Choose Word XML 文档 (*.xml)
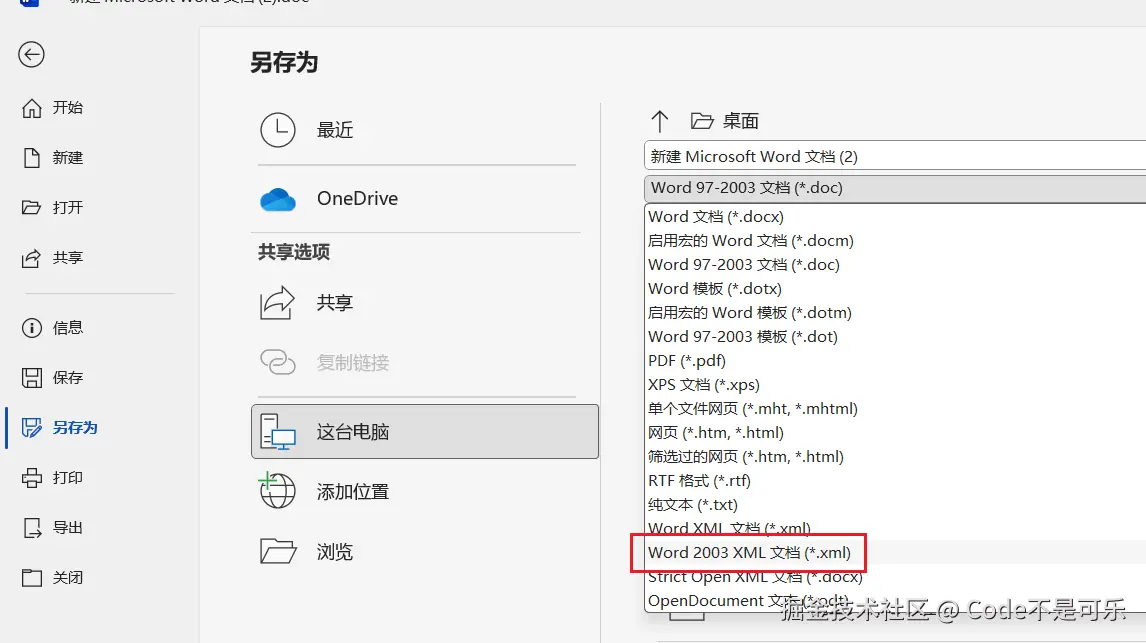1146x643 pixels. coord(729,528)
